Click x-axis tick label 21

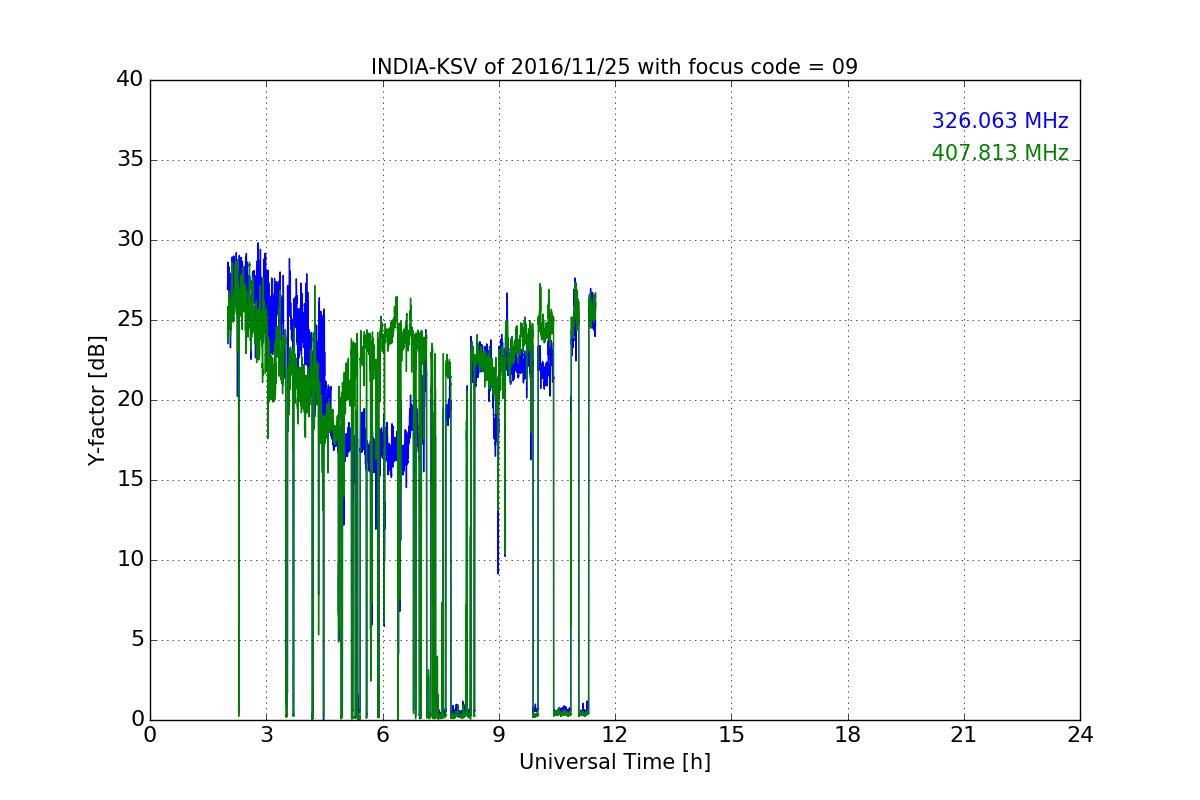coord(963,735)
